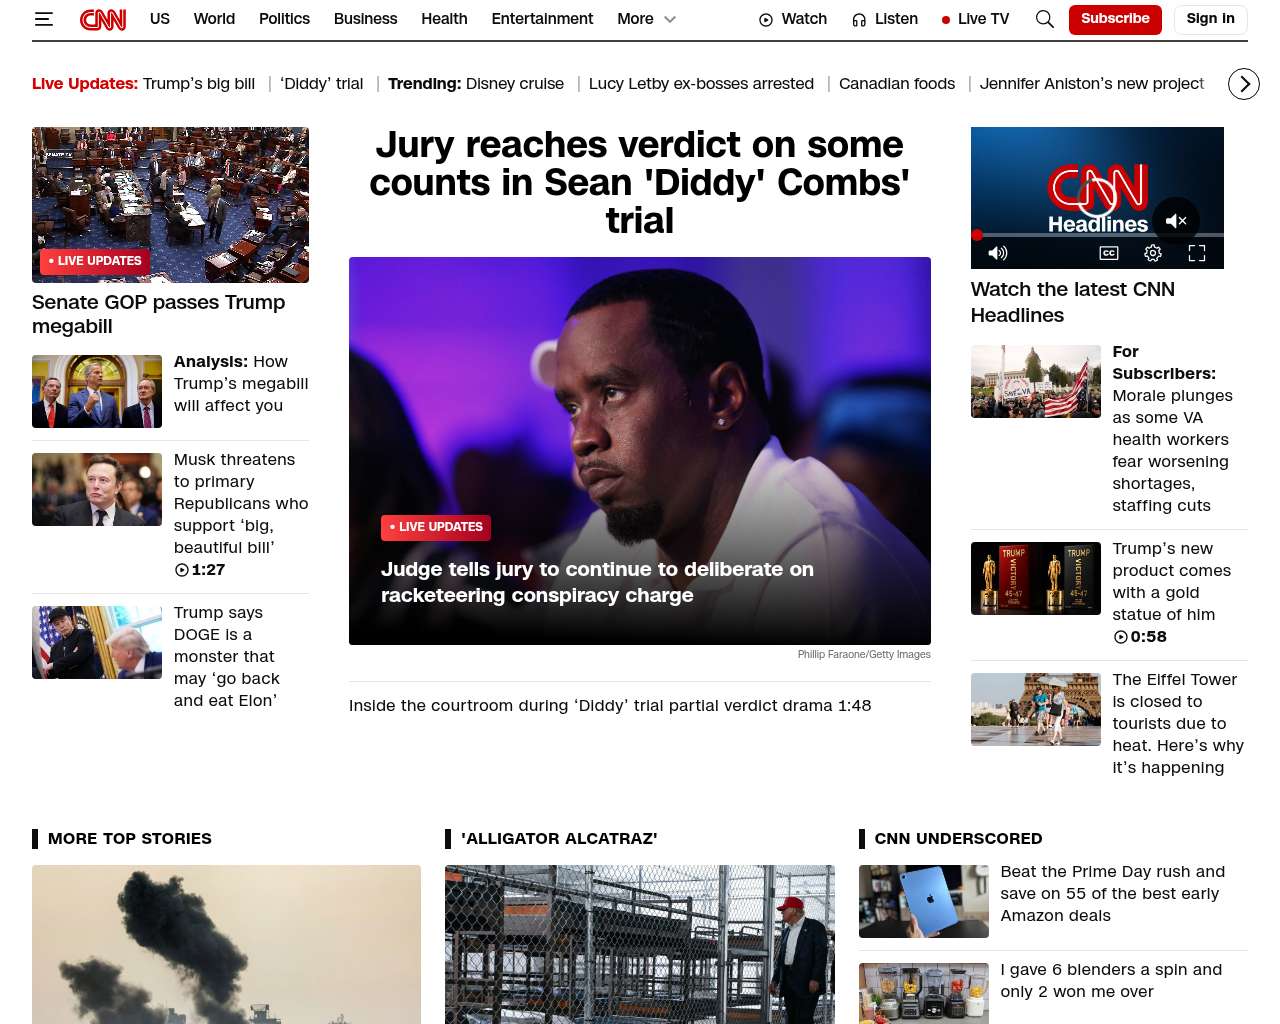The width and height of the screenshot is (1280, 1024).
Task: Open the Trump gold statue product thumbnail
Action: tap(1036, 578)
